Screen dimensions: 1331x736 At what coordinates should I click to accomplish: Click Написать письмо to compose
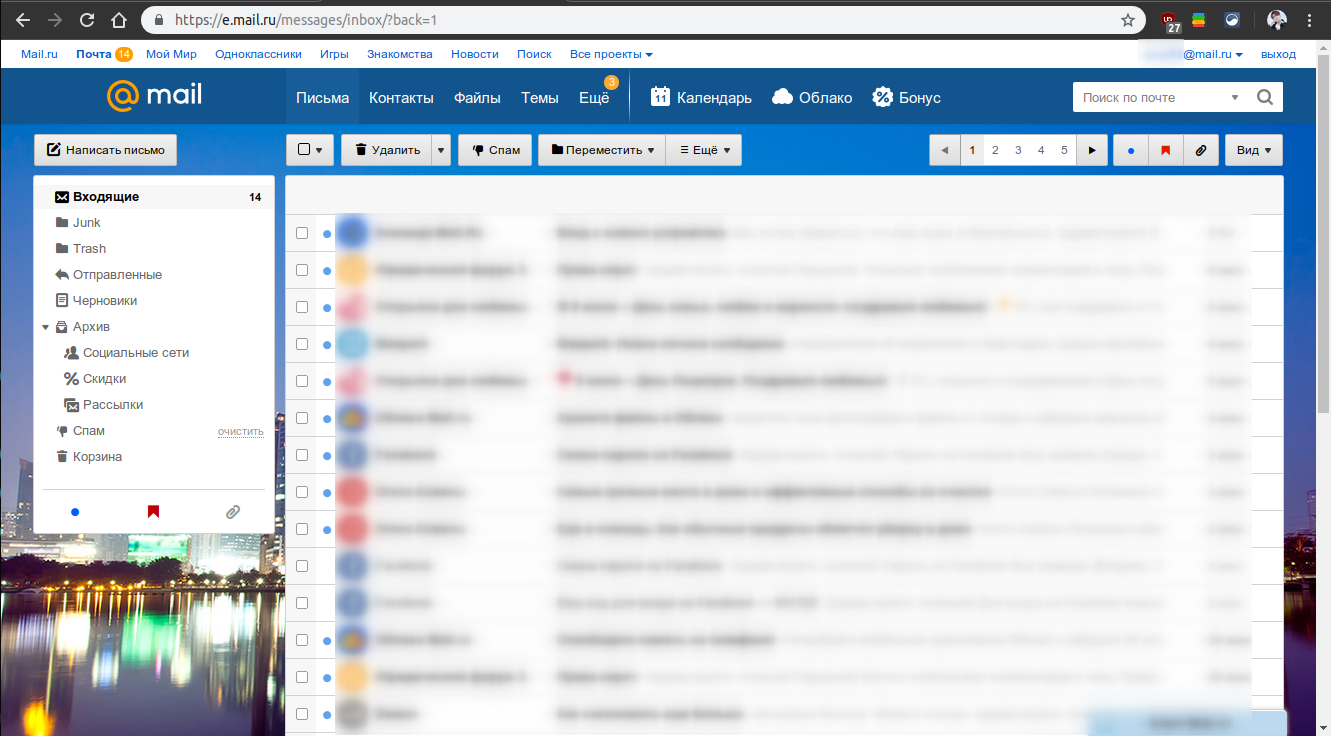106,150
